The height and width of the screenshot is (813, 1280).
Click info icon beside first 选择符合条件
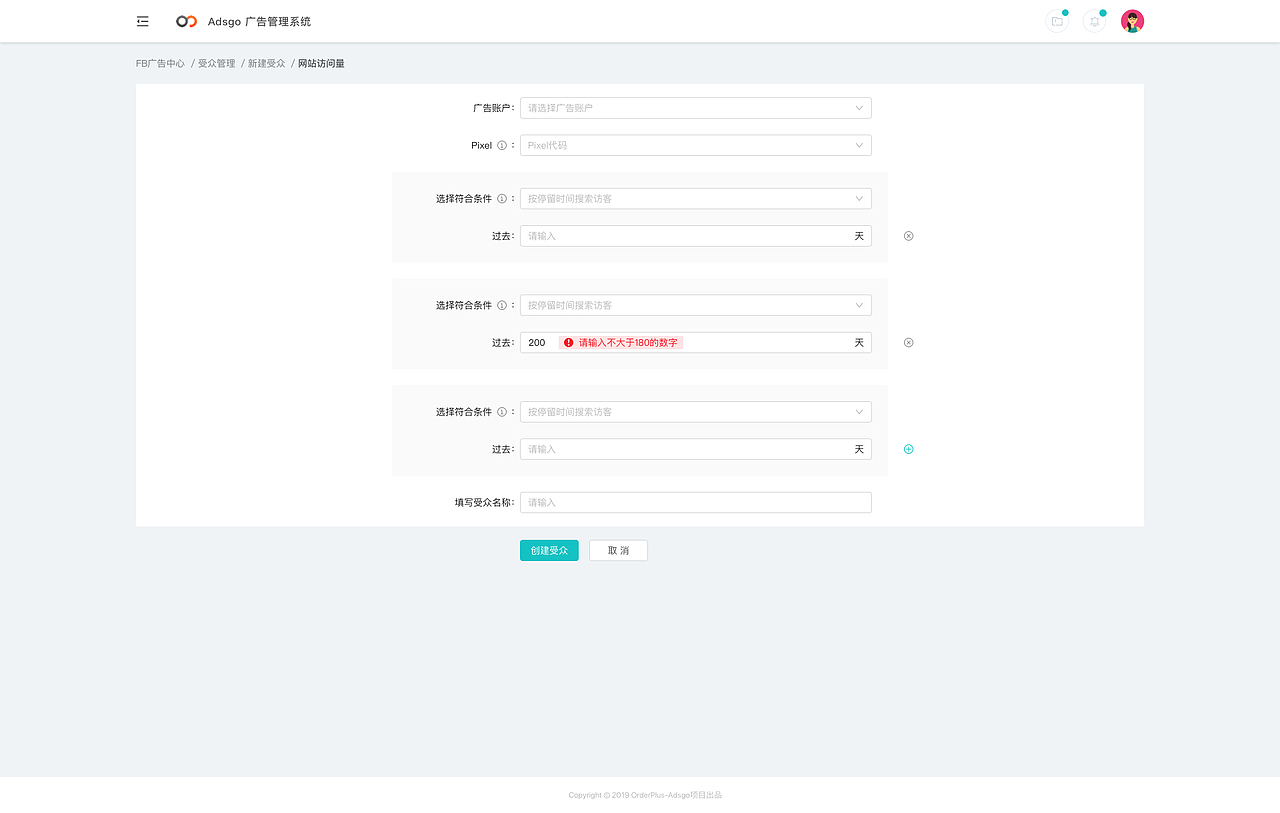coord(502,199)
